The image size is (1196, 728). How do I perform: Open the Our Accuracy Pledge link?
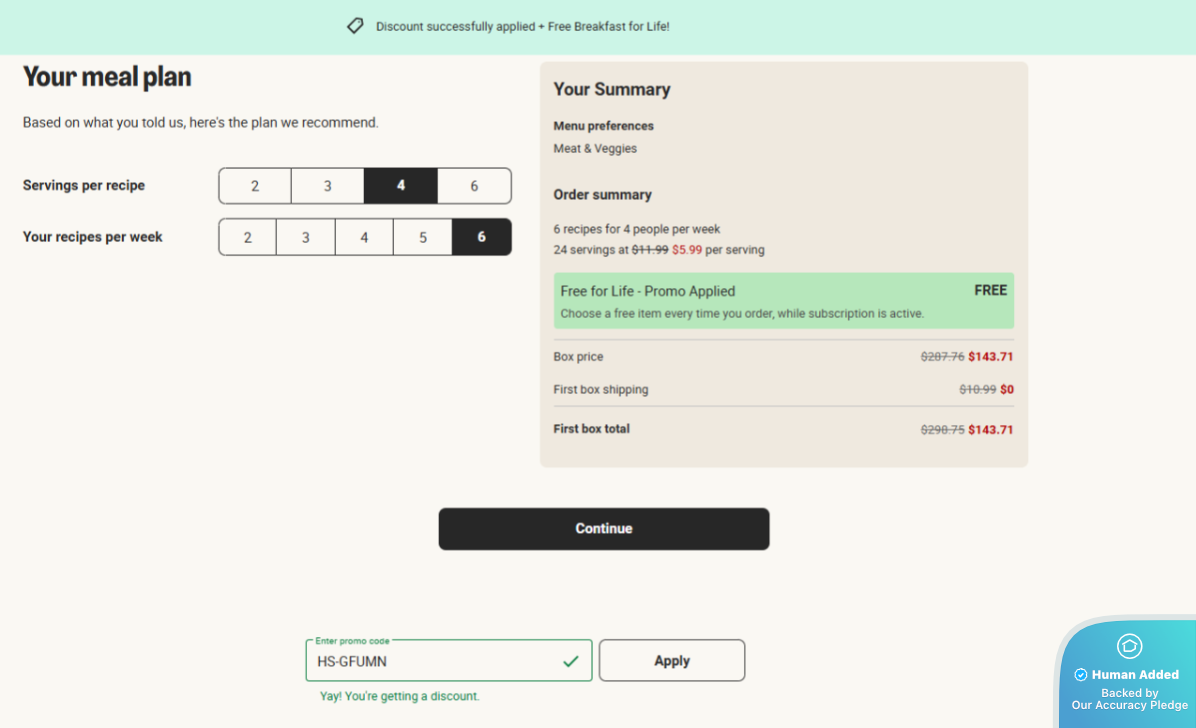1129,705
